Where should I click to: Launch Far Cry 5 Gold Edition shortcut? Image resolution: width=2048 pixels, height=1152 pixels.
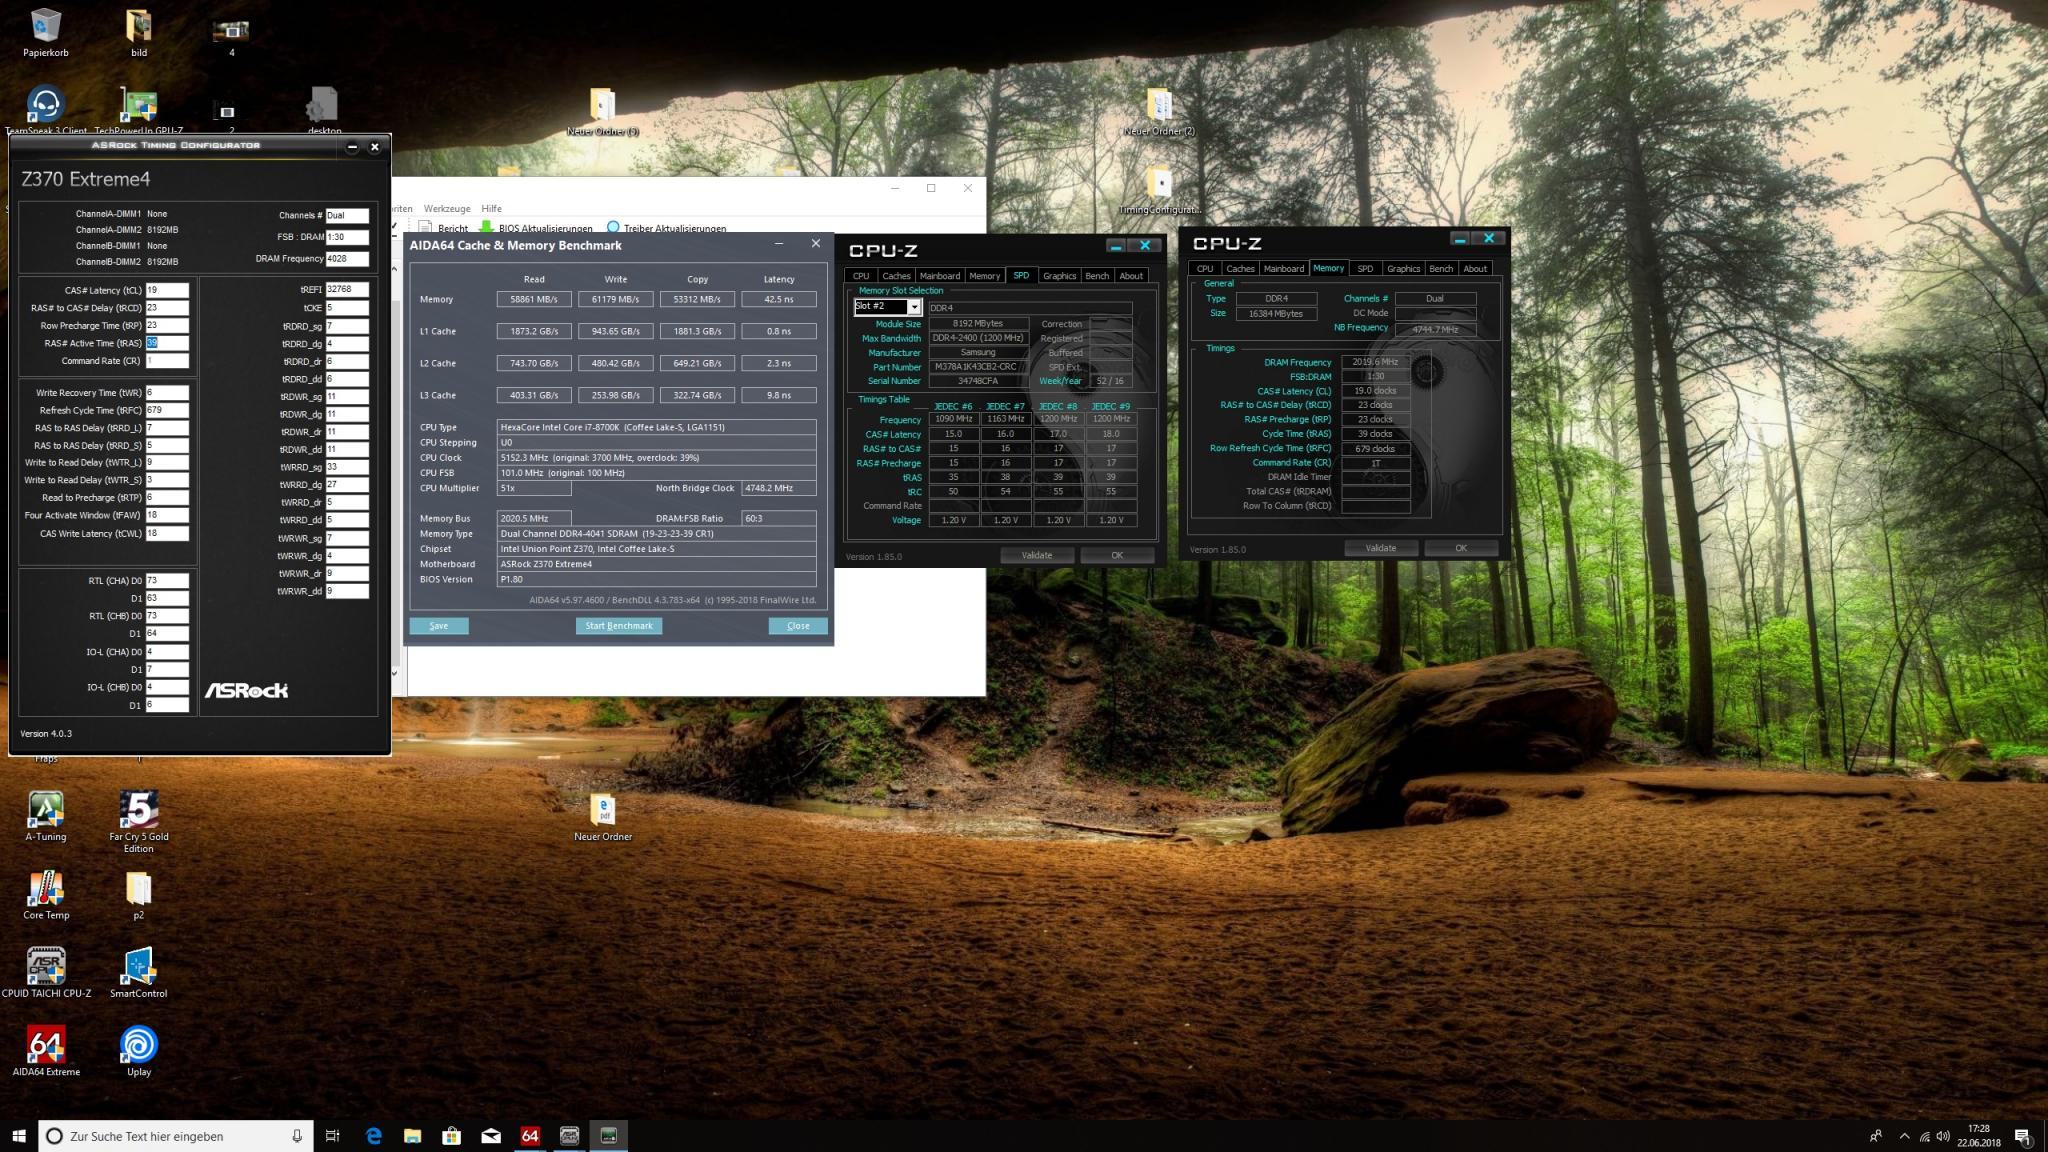(x=139, y=820)
